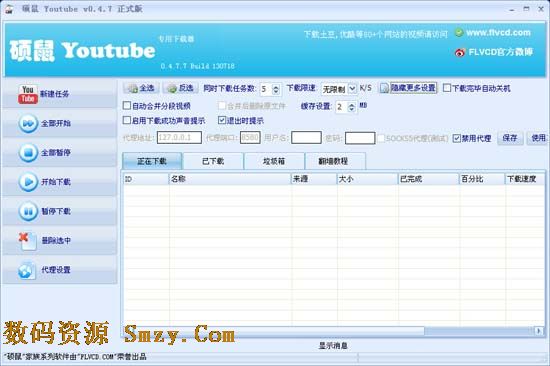Screen dimensions: 550x366
Task: Click the YouTube new task icon
Action: click(28, 94)
